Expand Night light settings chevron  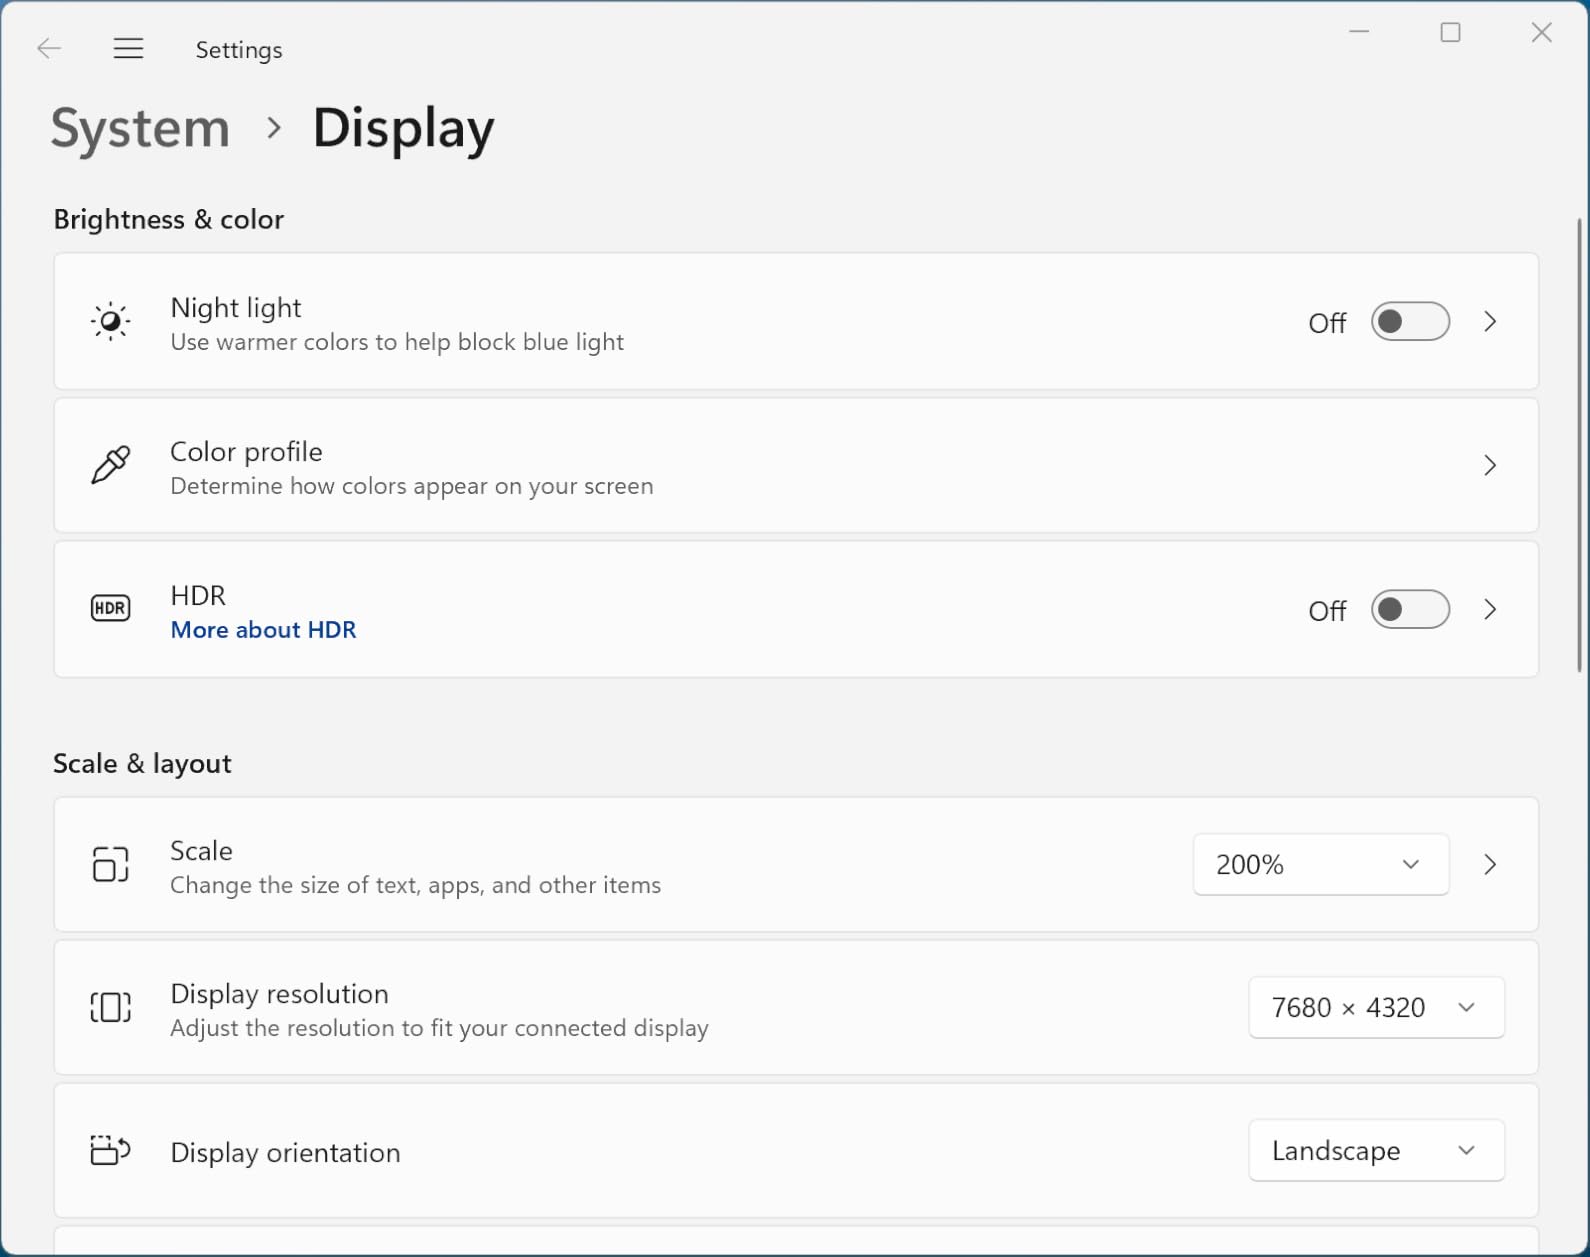[1490, 322]
